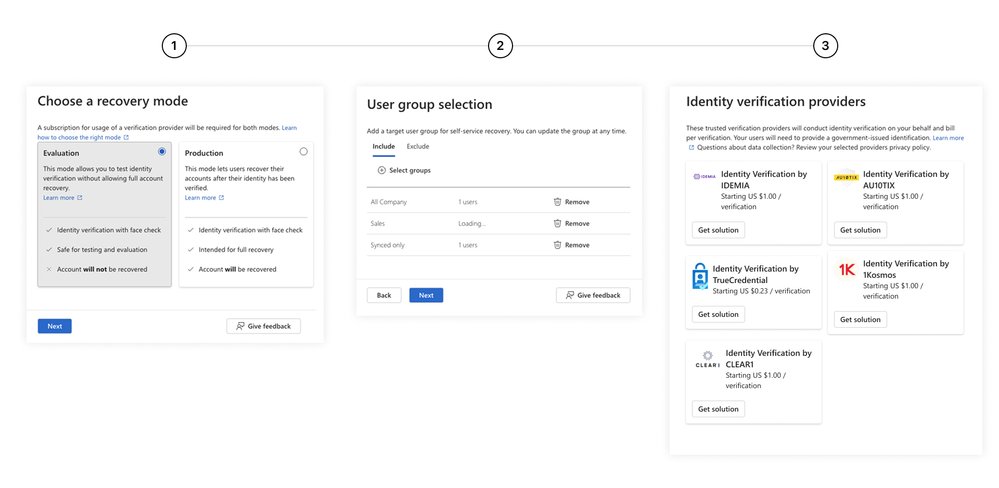The width and height of the screenshot is (999, 488).
Task: Click Get solution for TrueCredential
Action: (718, 314)
